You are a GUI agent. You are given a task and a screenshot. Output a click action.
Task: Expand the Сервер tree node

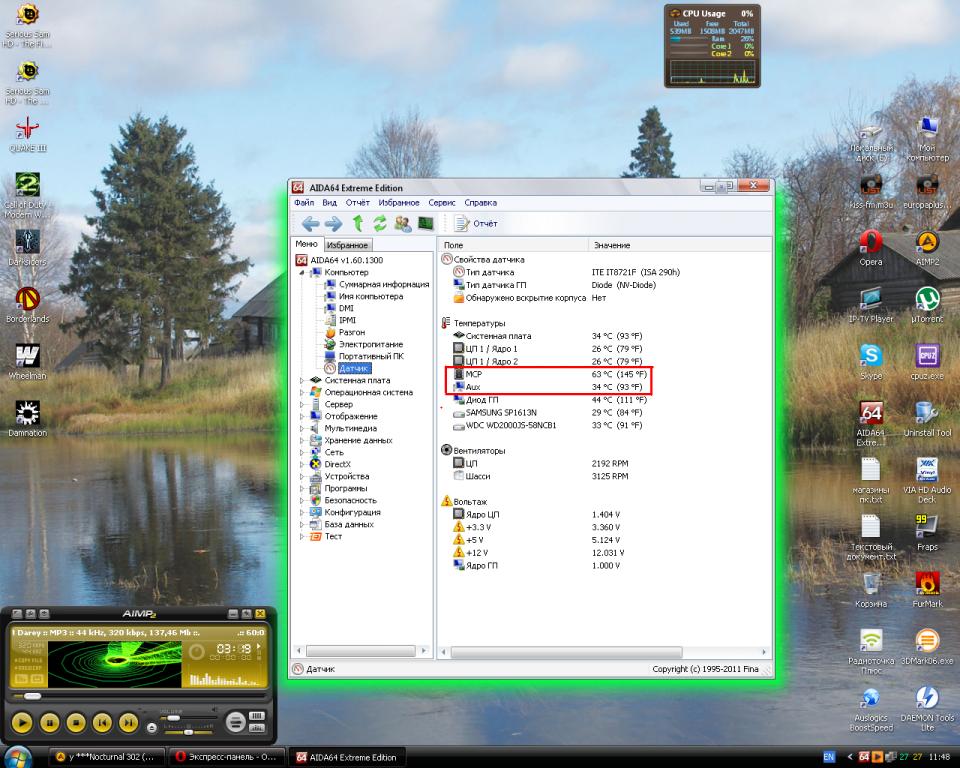(x=302, y=404)
